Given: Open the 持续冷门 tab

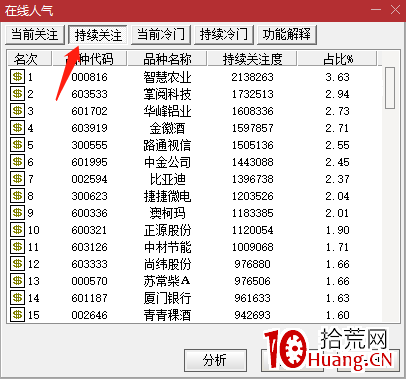Looking at the screenshot, I should (x=224, y=35).
